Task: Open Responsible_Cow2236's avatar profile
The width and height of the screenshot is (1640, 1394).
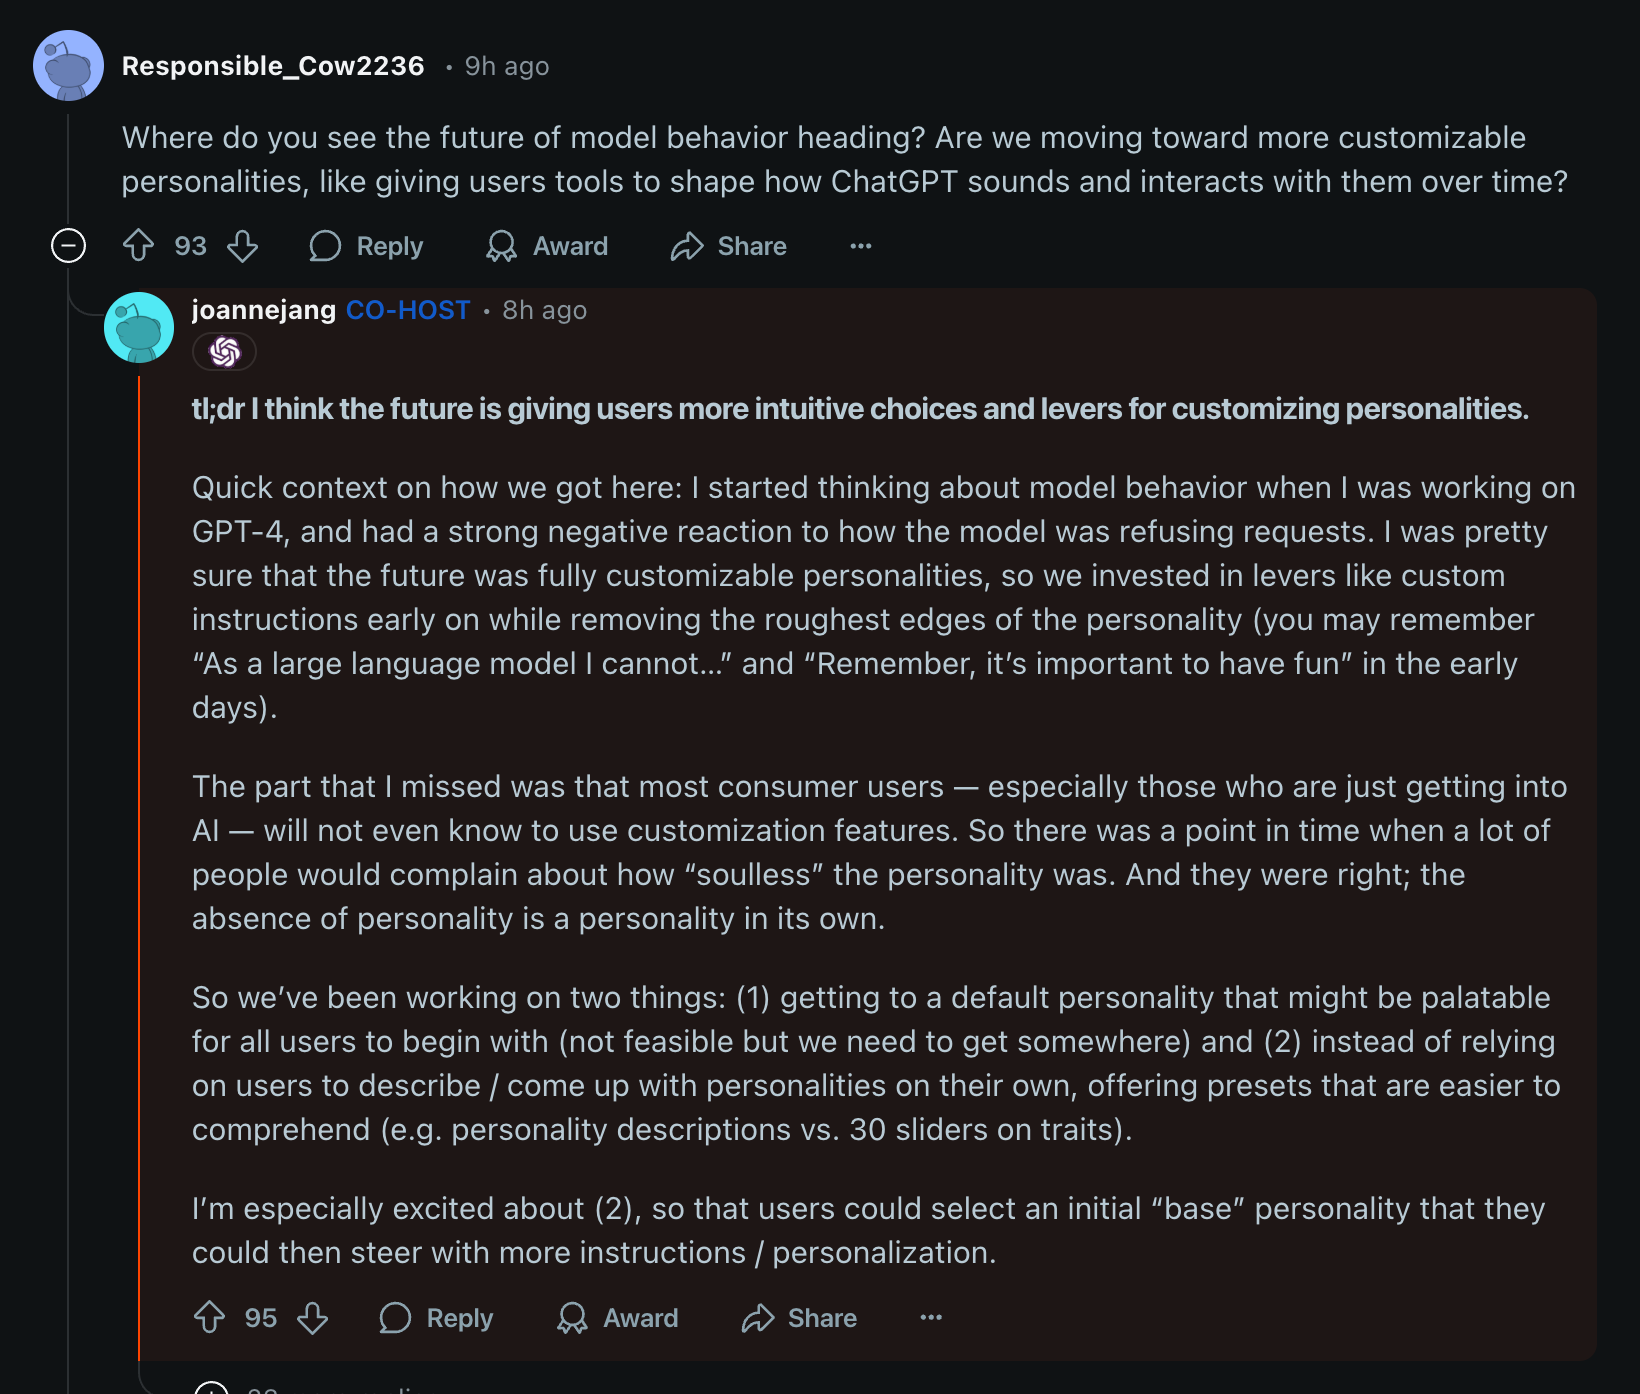Action: pyautogui.click(x=68, y=66)
